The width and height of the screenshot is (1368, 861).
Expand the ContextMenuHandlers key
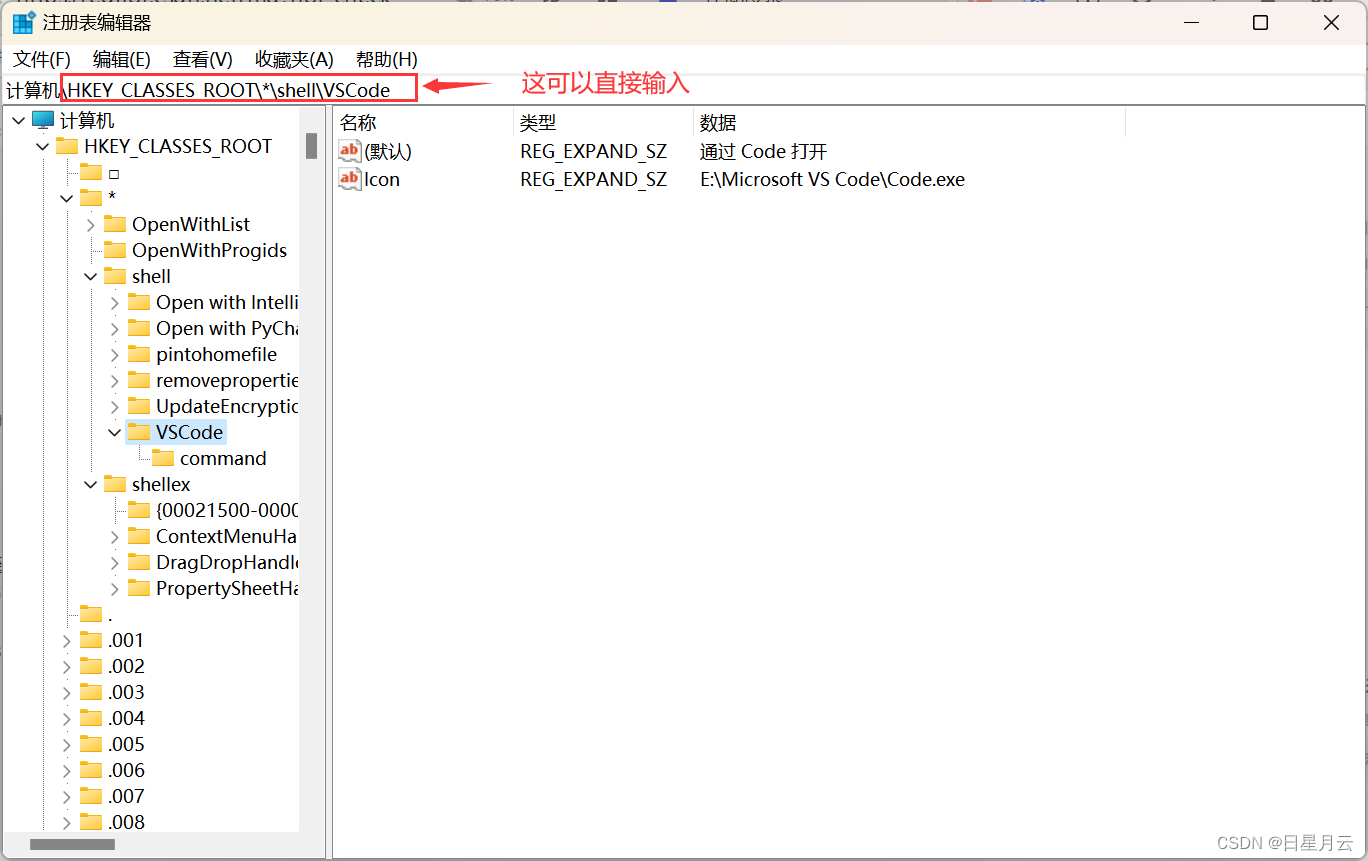116,536
